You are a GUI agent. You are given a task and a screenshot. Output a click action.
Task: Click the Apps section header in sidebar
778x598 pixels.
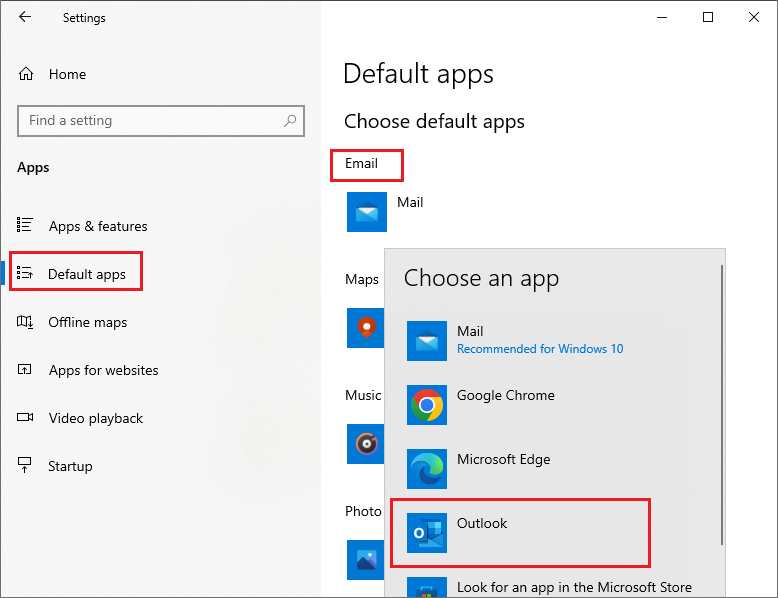33,168
